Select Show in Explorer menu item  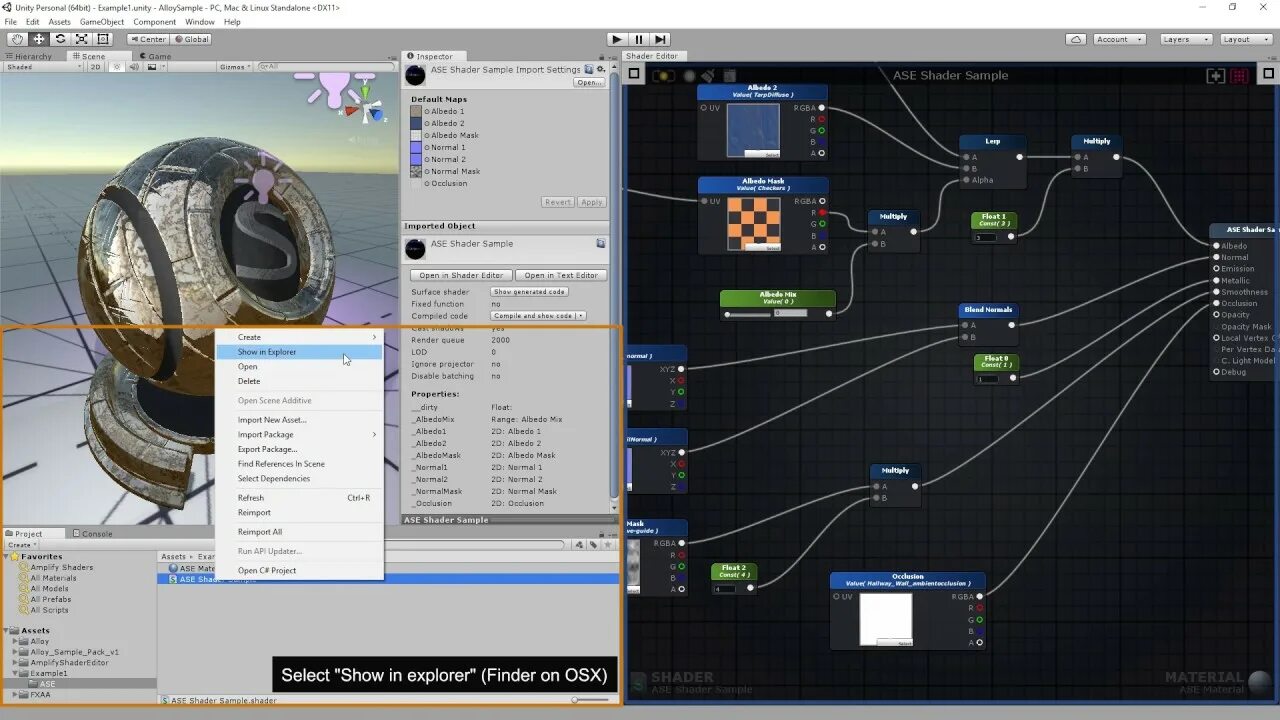(x=299, y=352)
